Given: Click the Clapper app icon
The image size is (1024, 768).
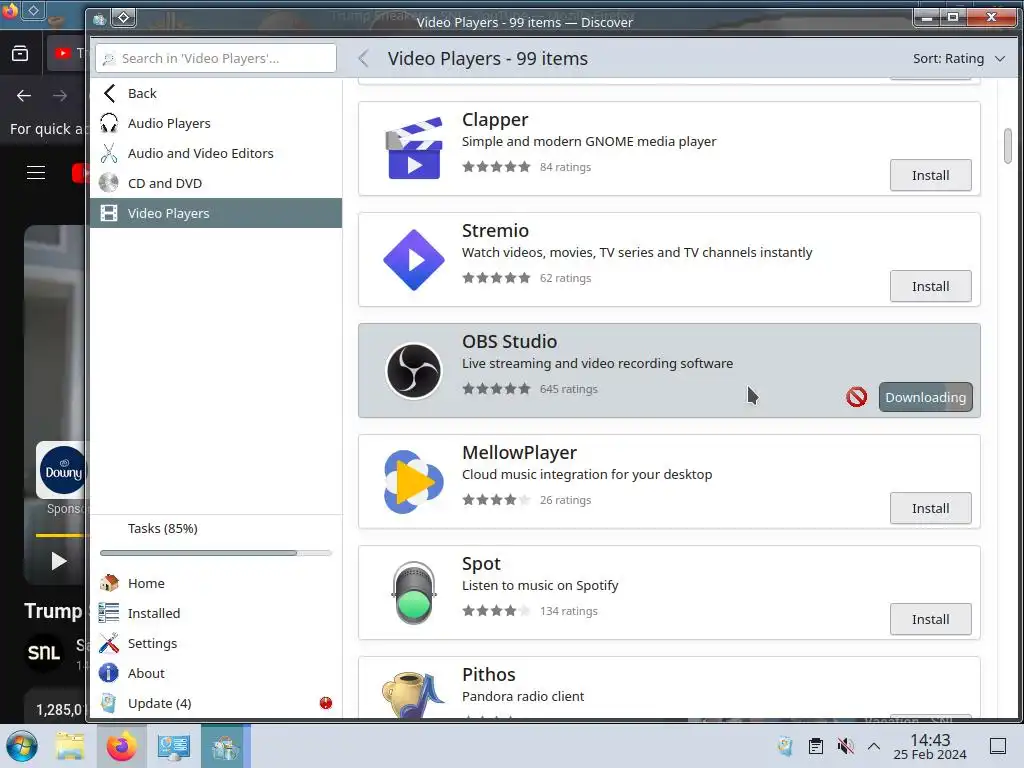Looking at the screenshot, I should pos(414,148).
